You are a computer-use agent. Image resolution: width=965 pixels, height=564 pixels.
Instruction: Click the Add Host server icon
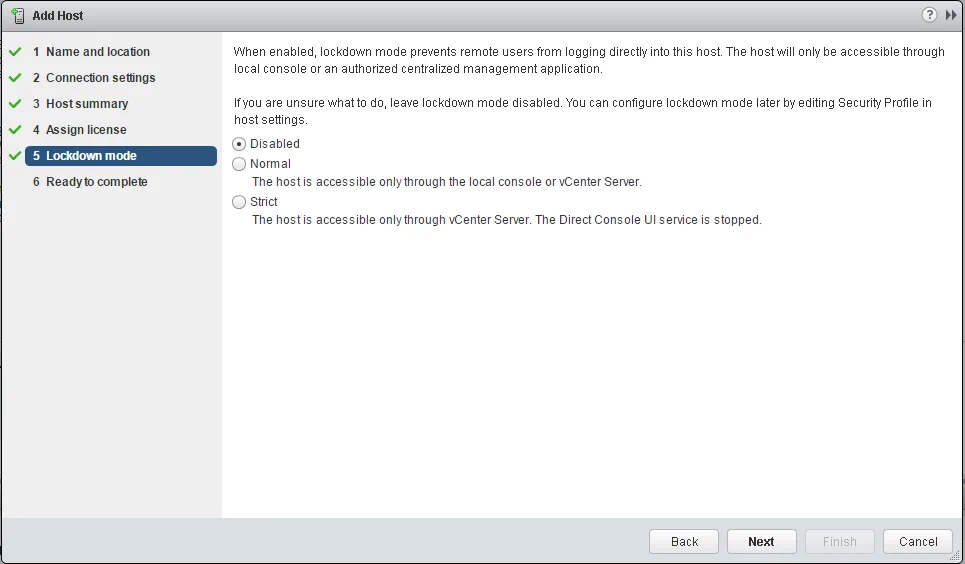[17, 15]
